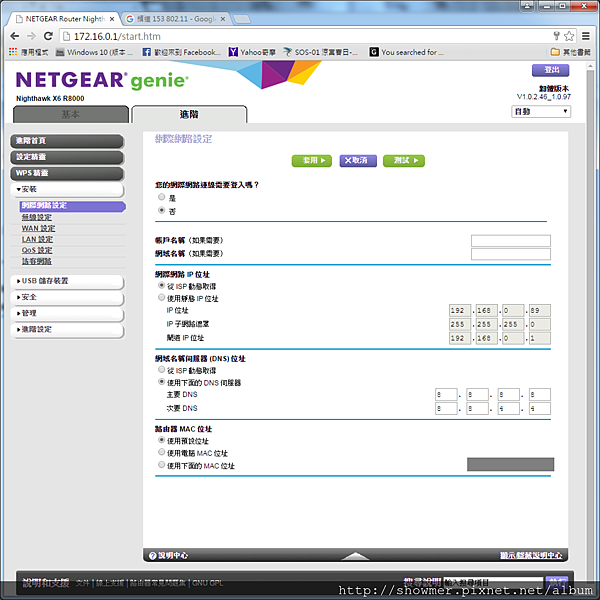Select the Advanced (進階) tab
Viewport: 600px width, 600px height.
click(x=189, y=114)
